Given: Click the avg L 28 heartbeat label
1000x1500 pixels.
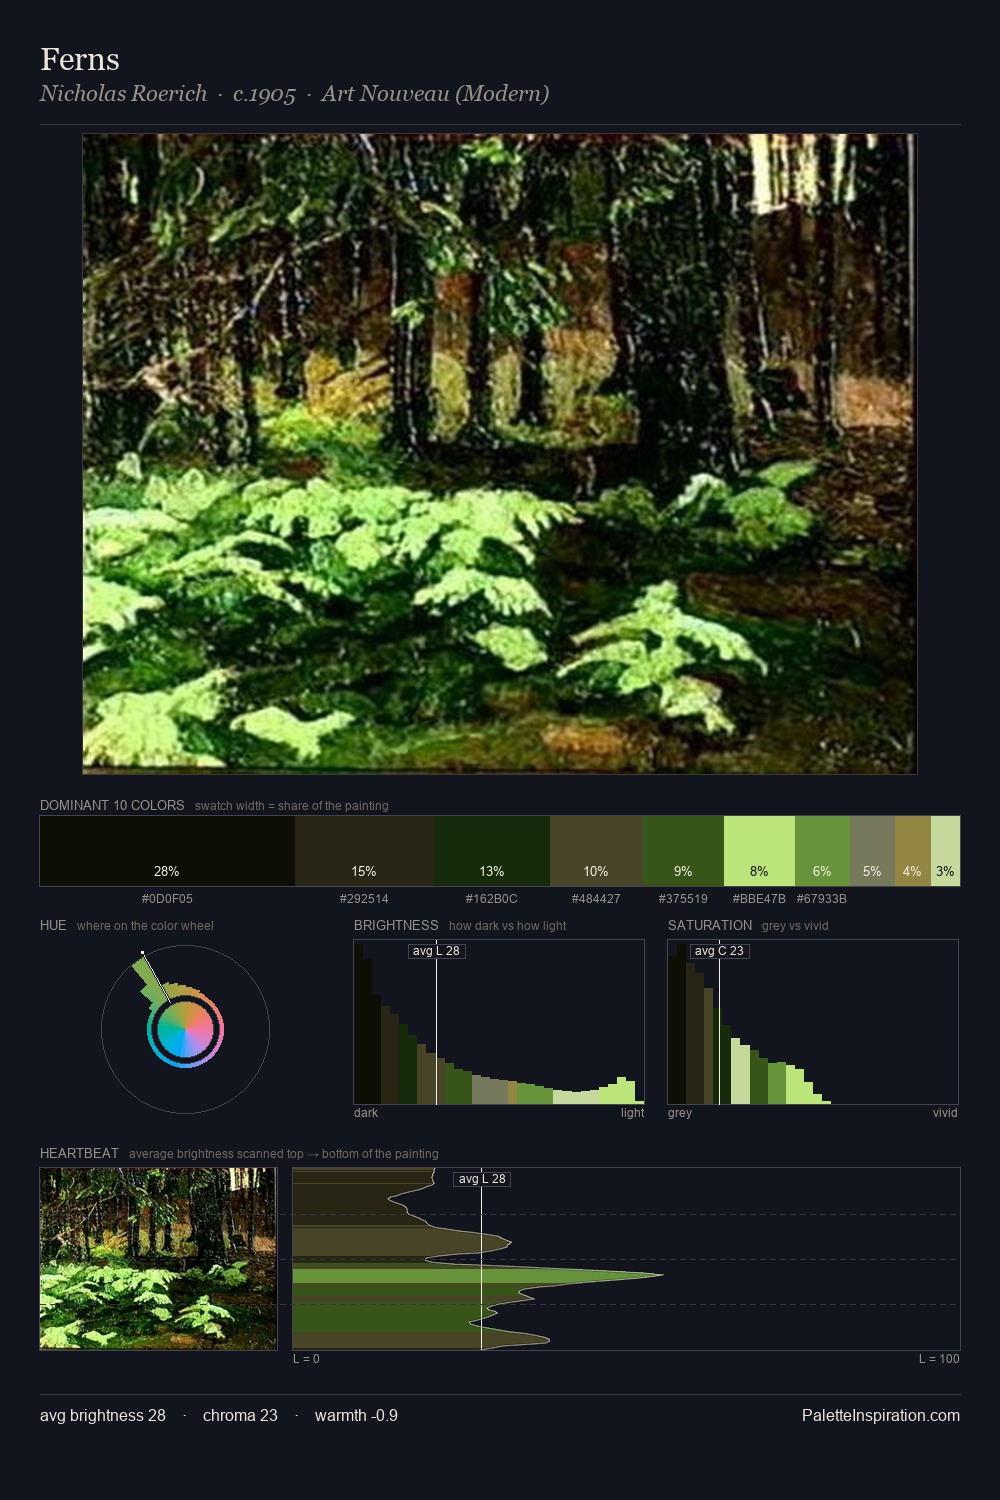Looking at the screenshot, I should pos(482,1179).
